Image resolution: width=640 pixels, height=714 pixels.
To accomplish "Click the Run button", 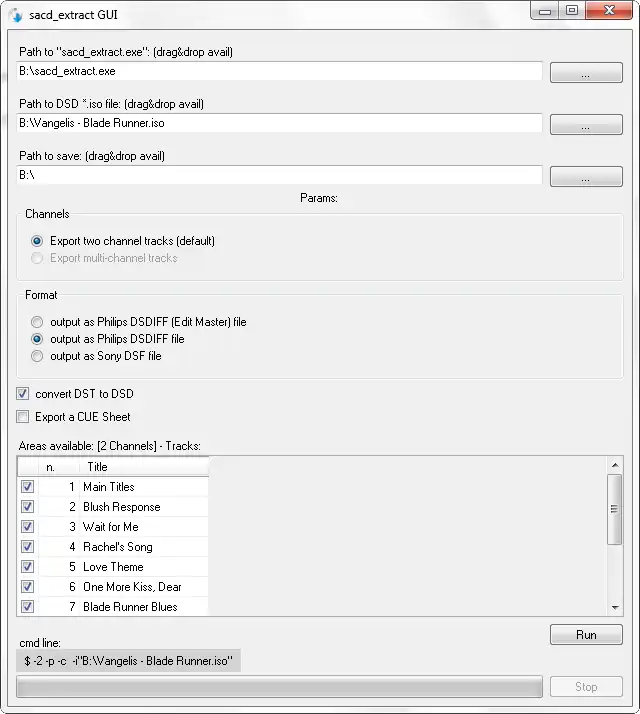I will (585, 635).
